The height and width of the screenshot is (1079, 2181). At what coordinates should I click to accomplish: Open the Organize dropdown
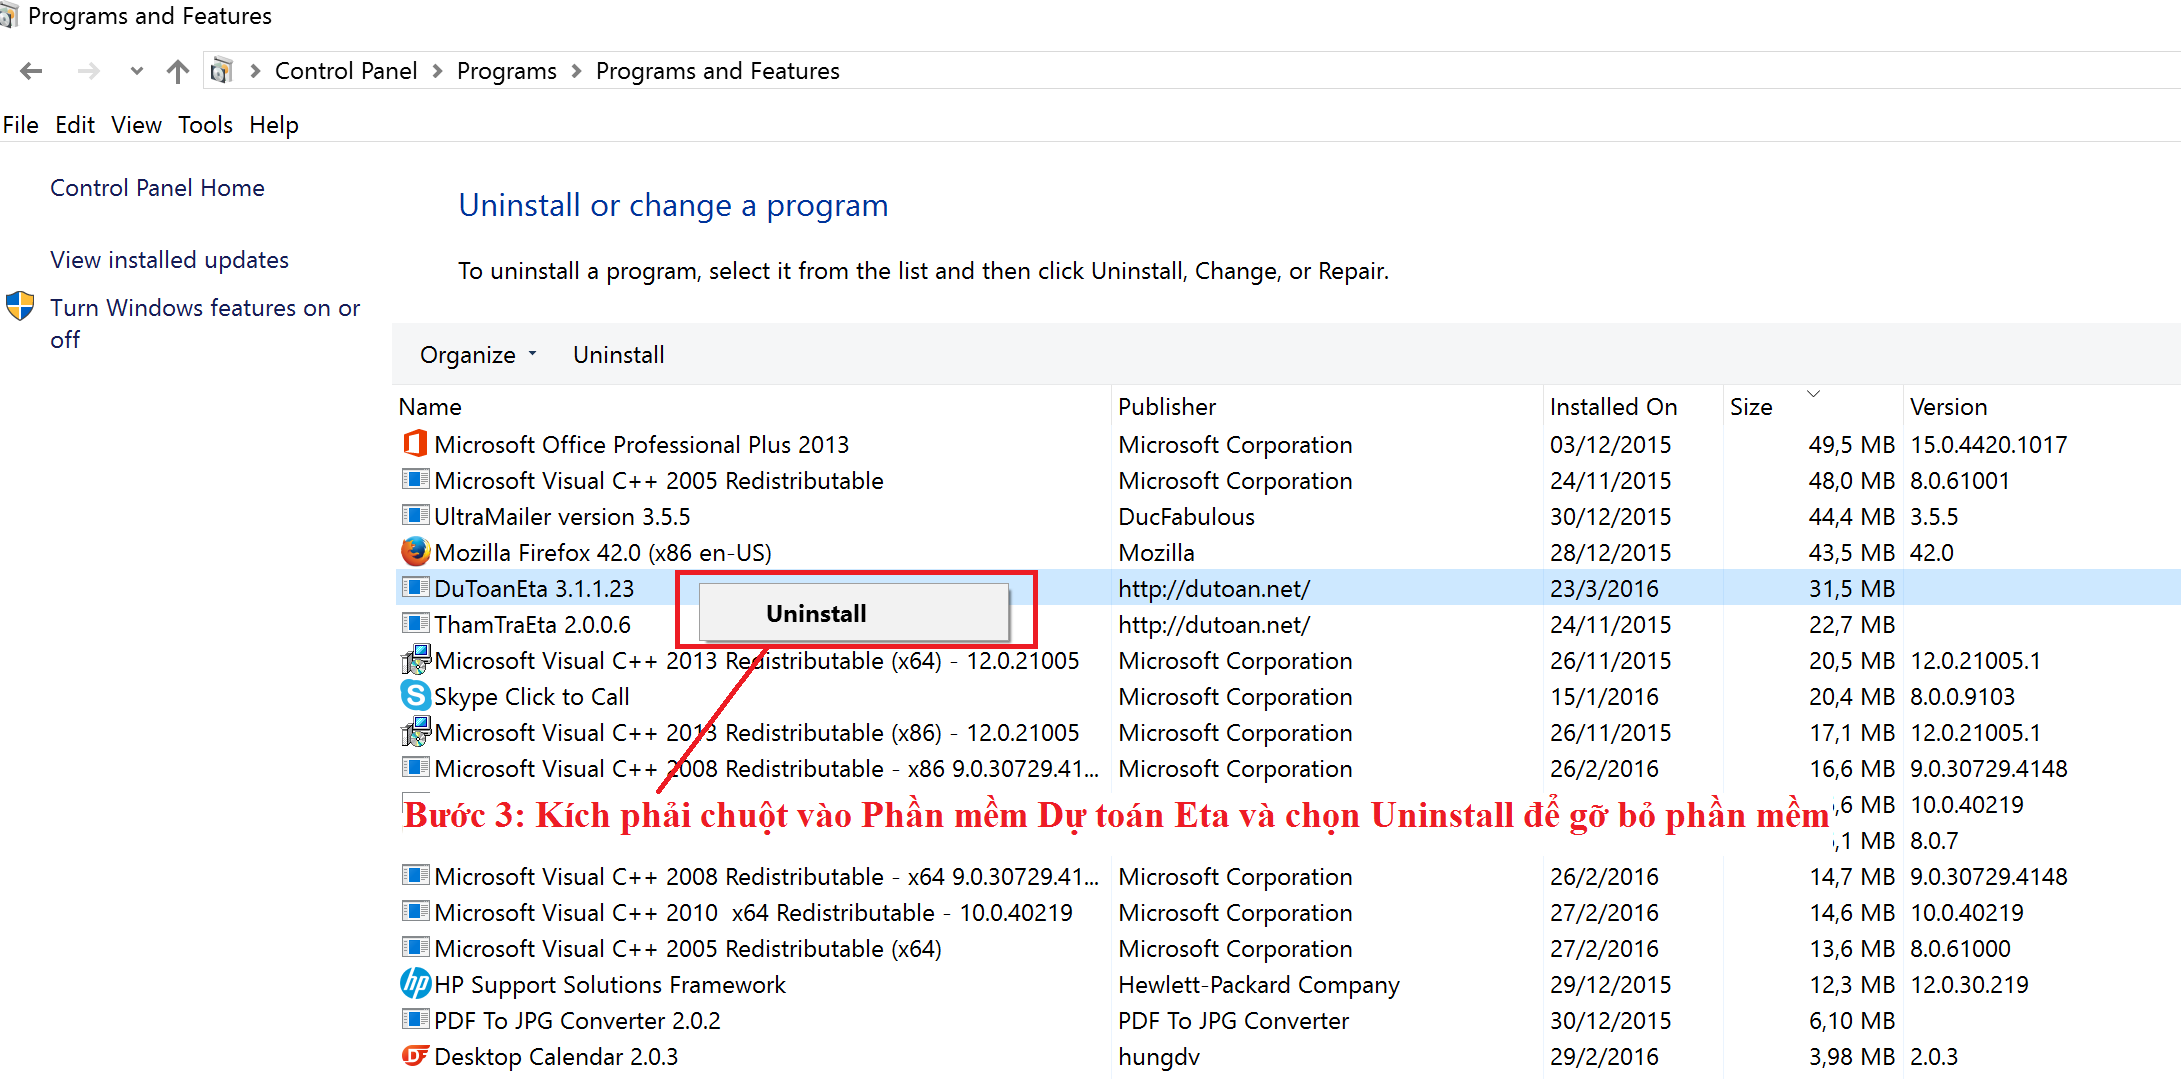(x=478, y=355)
